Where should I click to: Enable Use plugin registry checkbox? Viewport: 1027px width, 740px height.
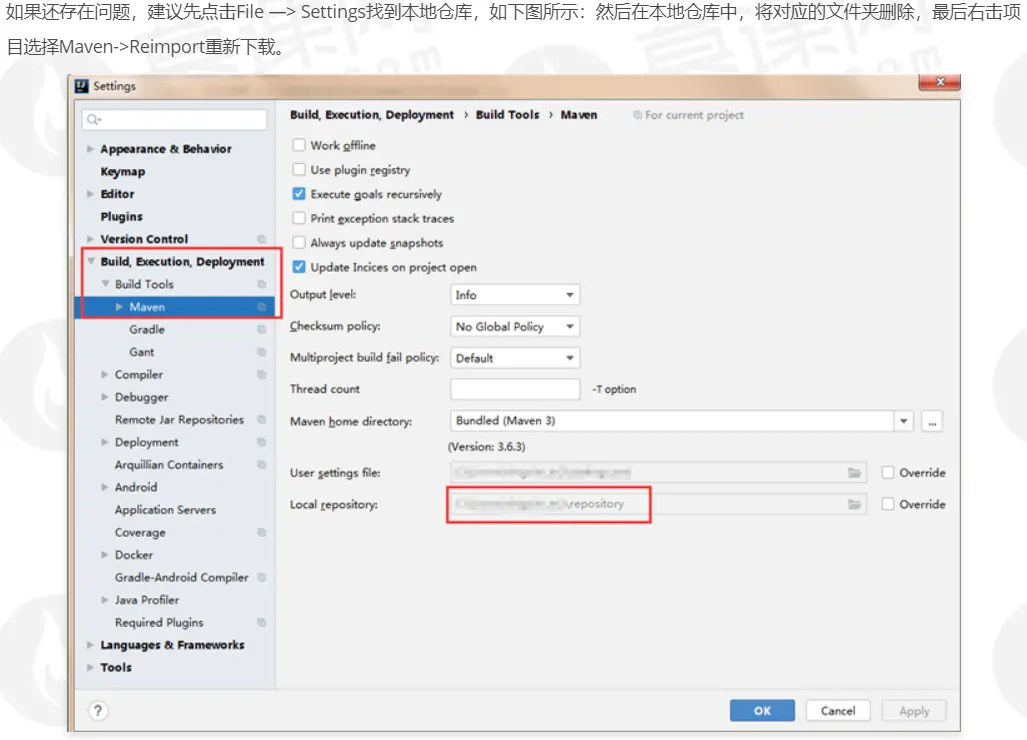(x=299, y=170)
